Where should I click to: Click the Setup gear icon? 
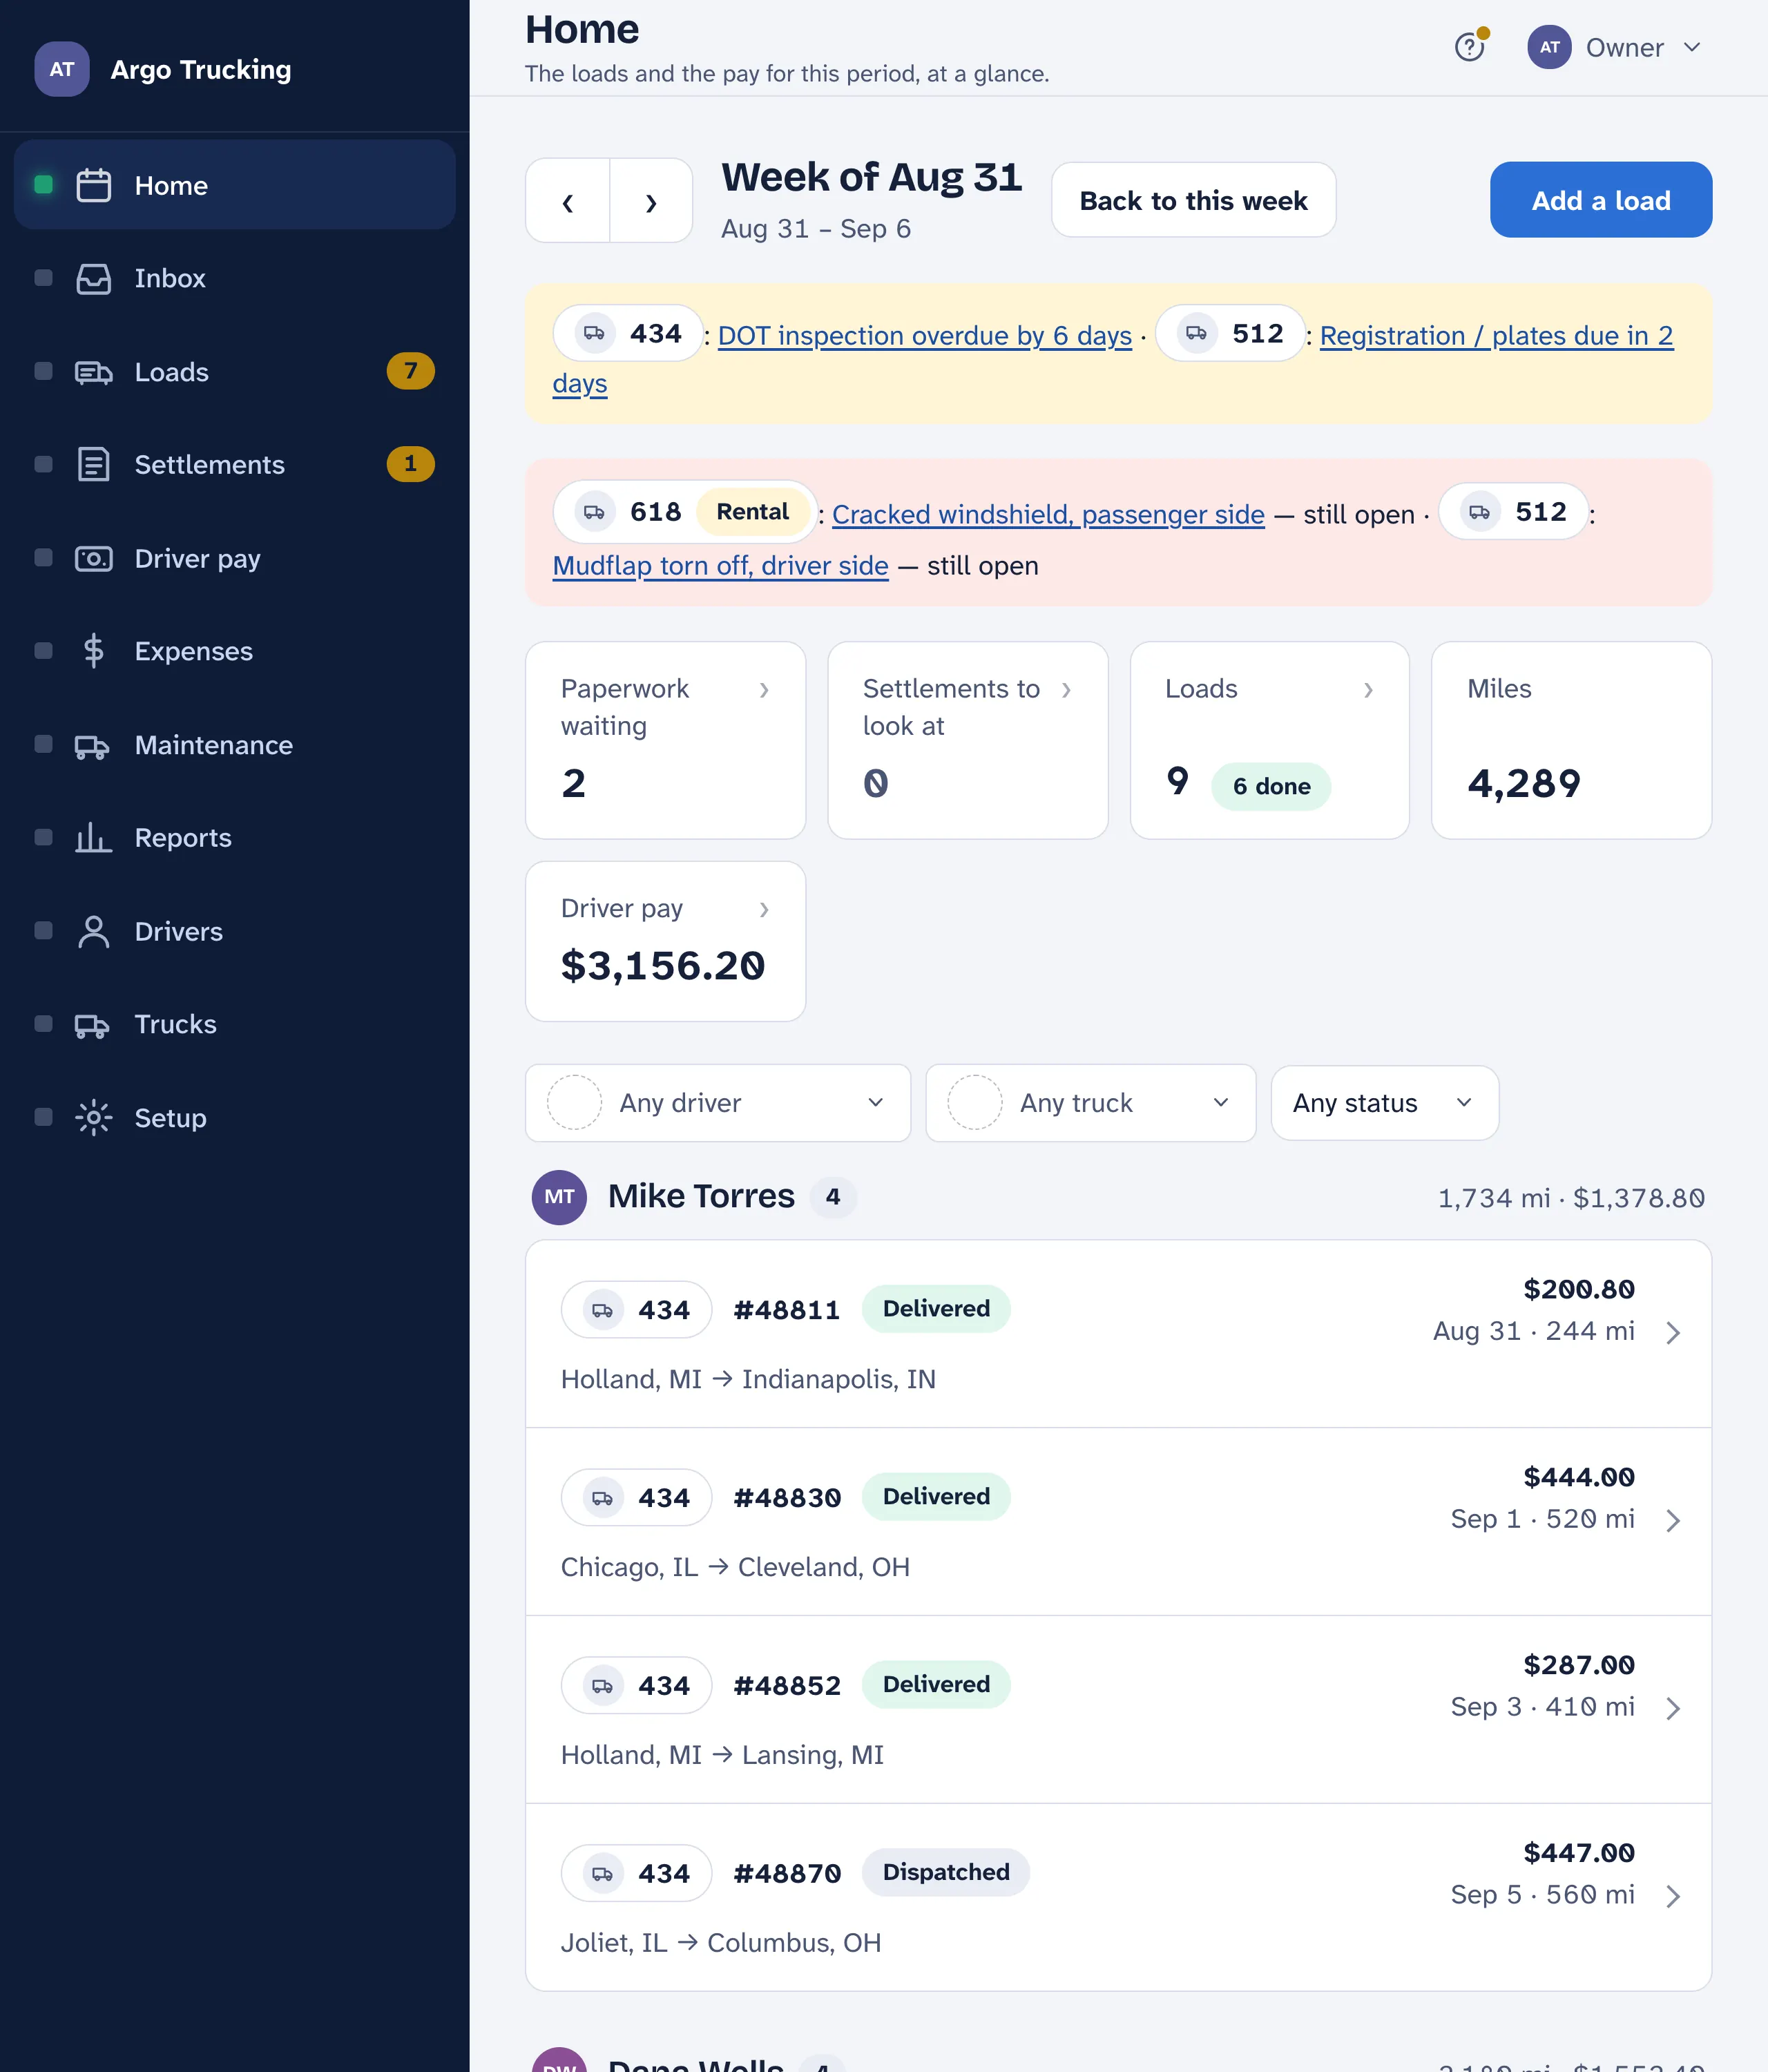93,1118
